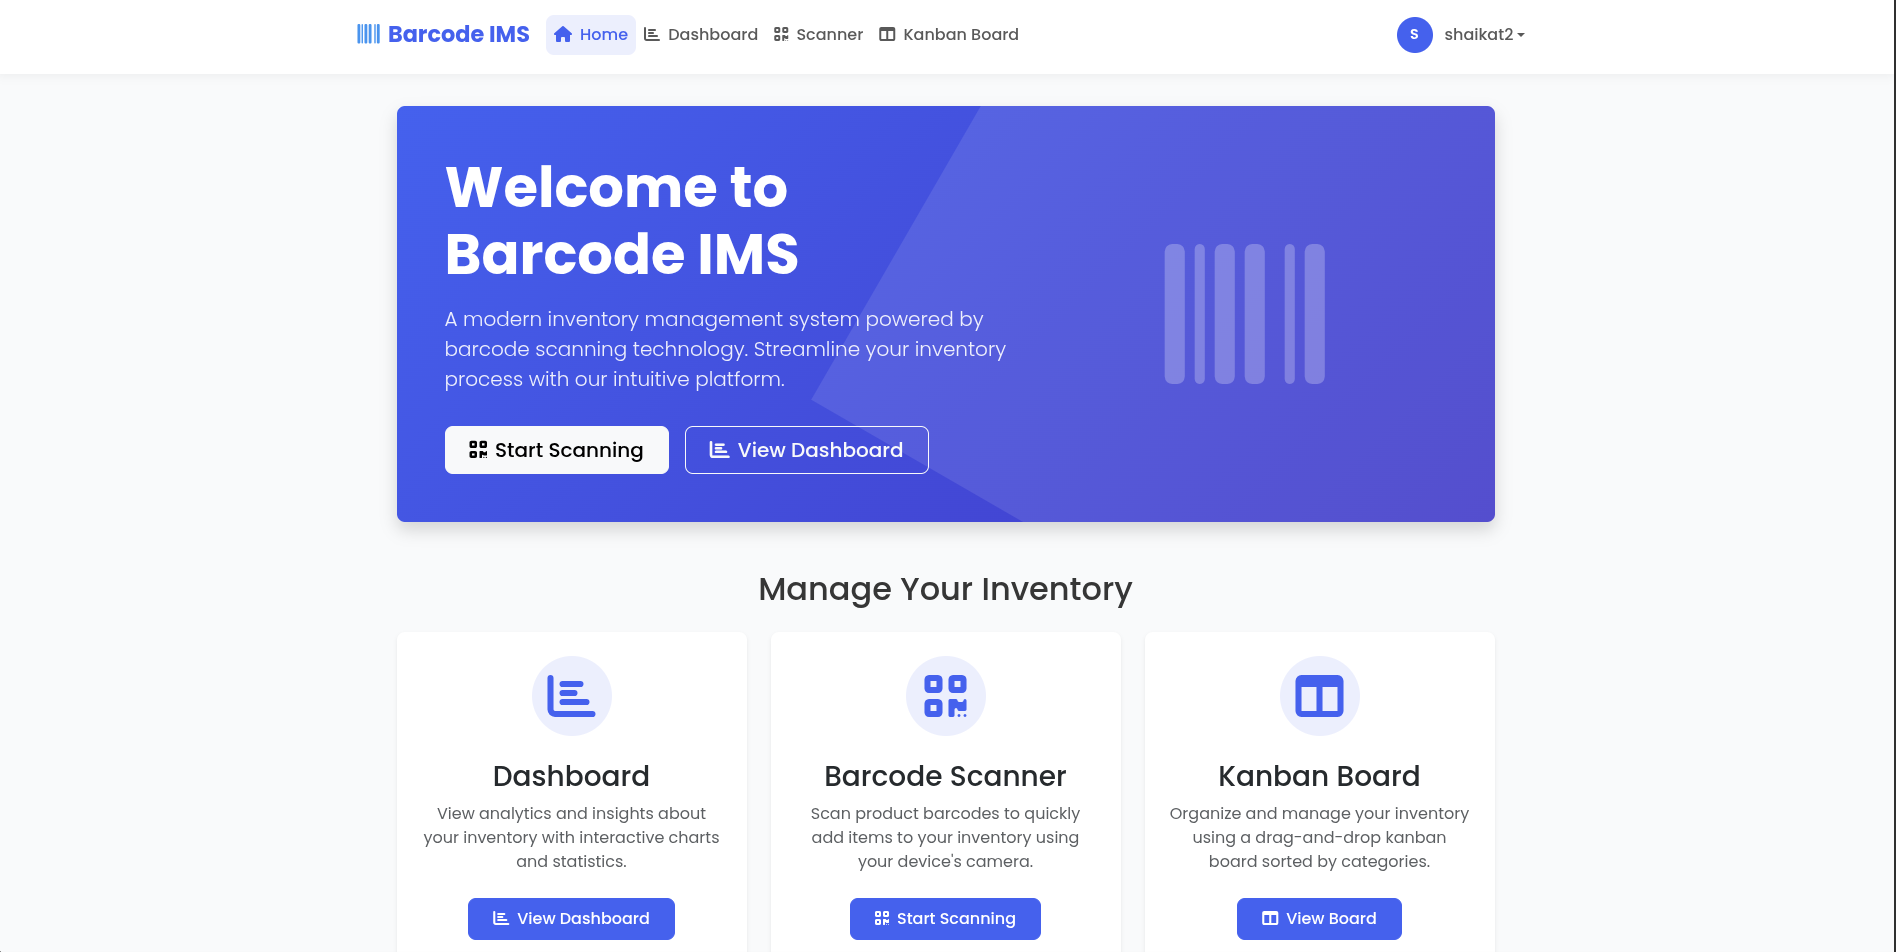This screenshot has width=1896, height=952.
Task: Click the Barcode IMS logo icon
Action: click(368, 33)
